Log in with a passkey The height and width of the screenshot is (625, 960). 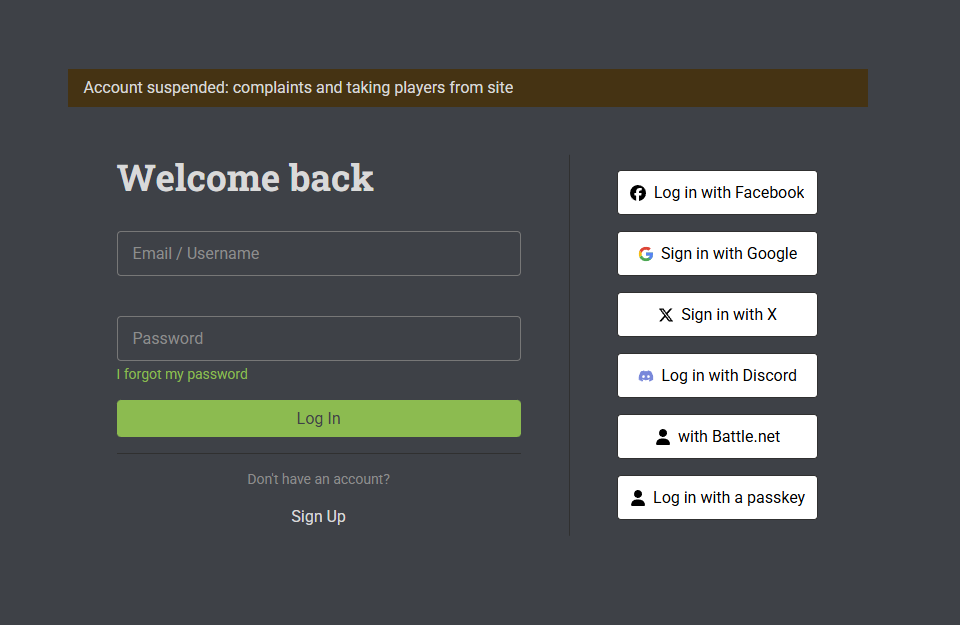pos(717,498)
